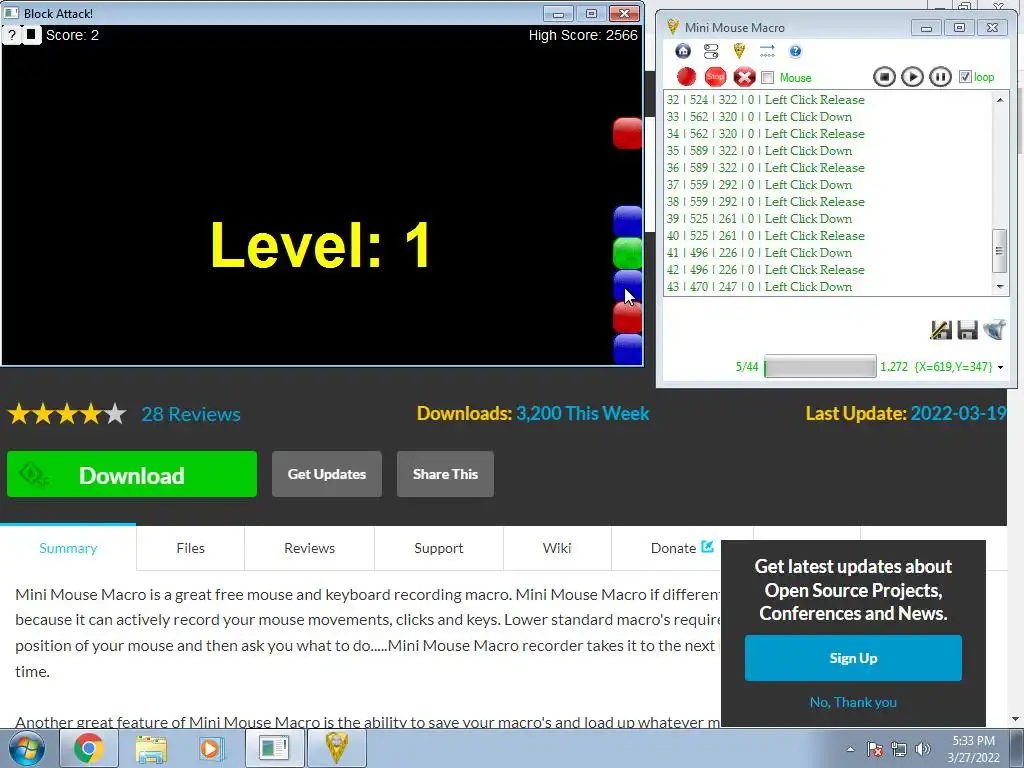Click the edit-and-save pencil disk icon

tap(941, 330)
